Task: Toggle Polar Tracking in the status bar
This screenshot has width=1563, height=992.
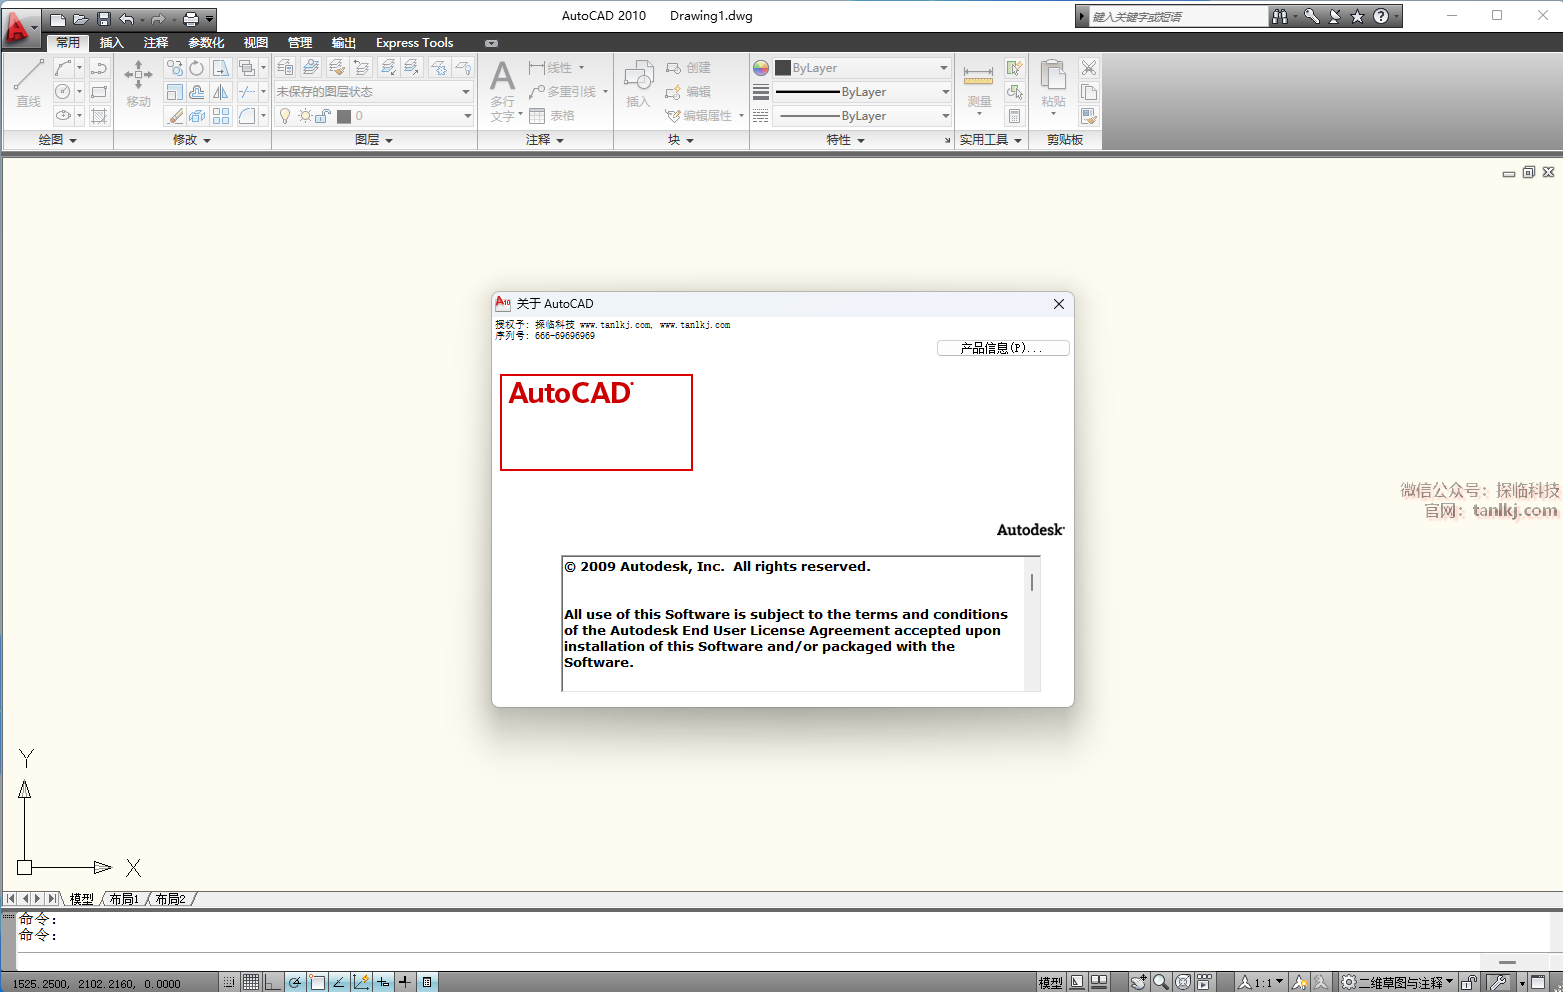Action: tap(295, 982)
